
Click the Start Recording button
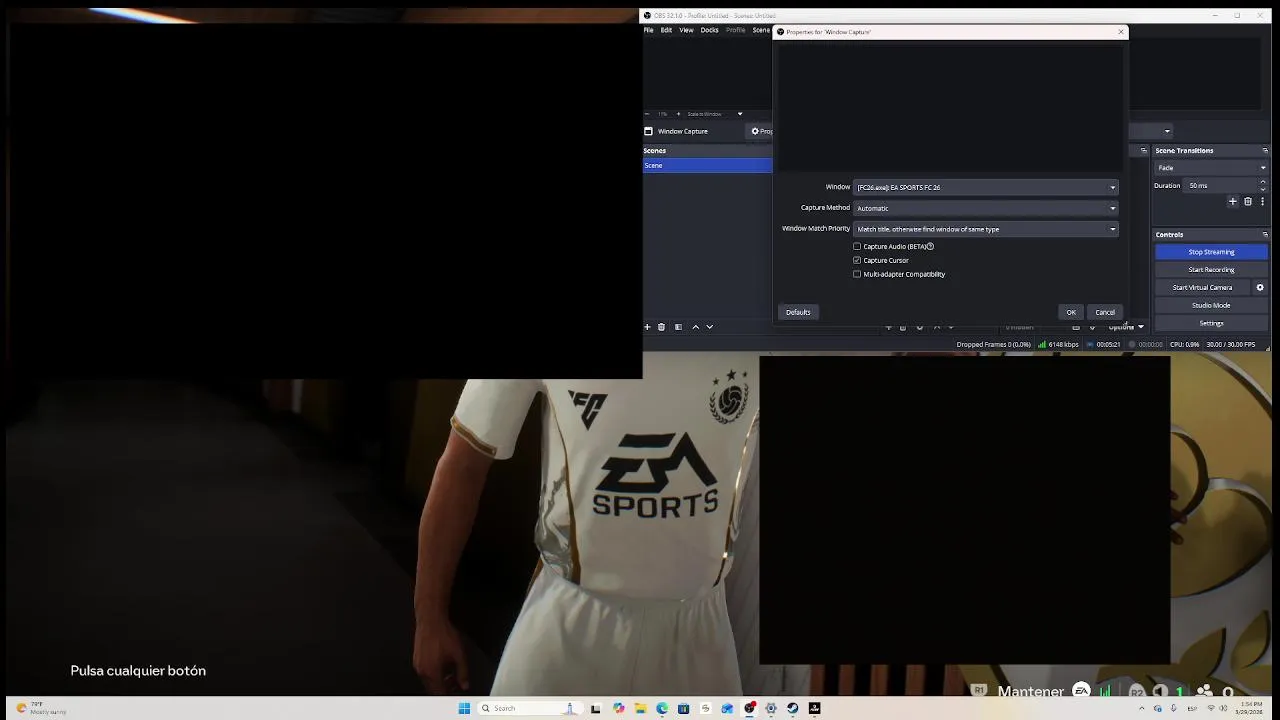pyautogui.click(x=1211, y=270)
